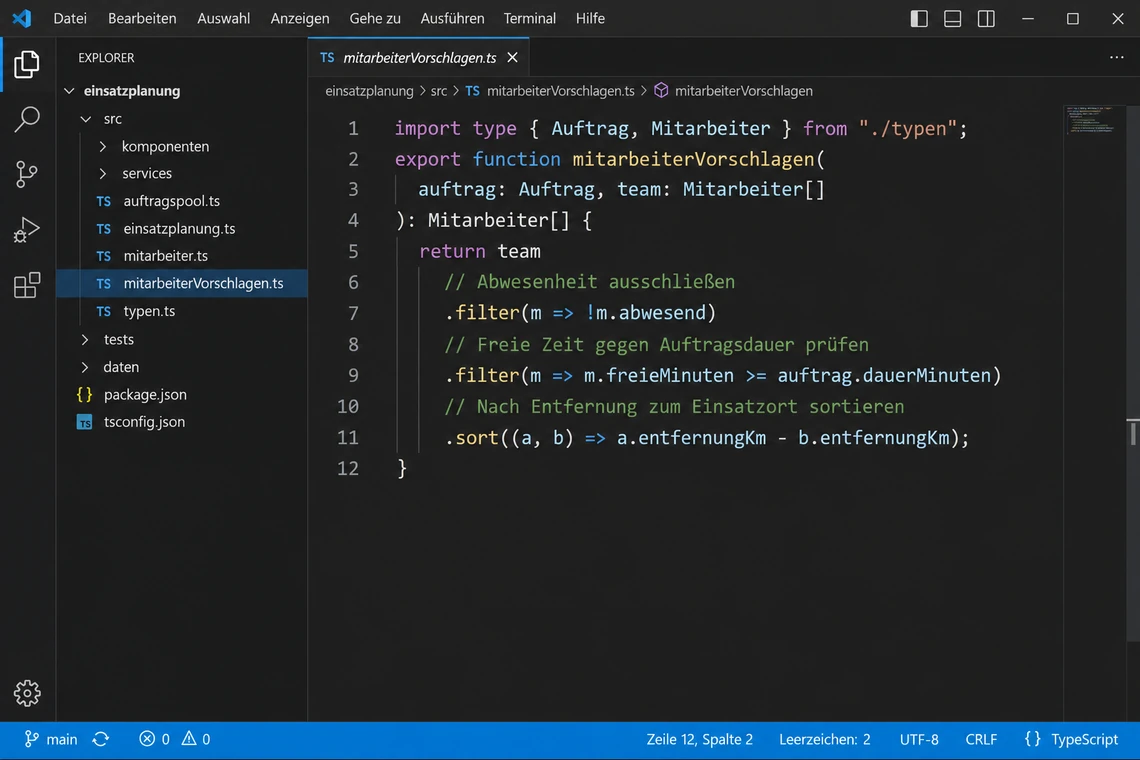Toggle the bottom panel layout icon
This screenshot has height=760, width=1140.
tap(952, 18)
